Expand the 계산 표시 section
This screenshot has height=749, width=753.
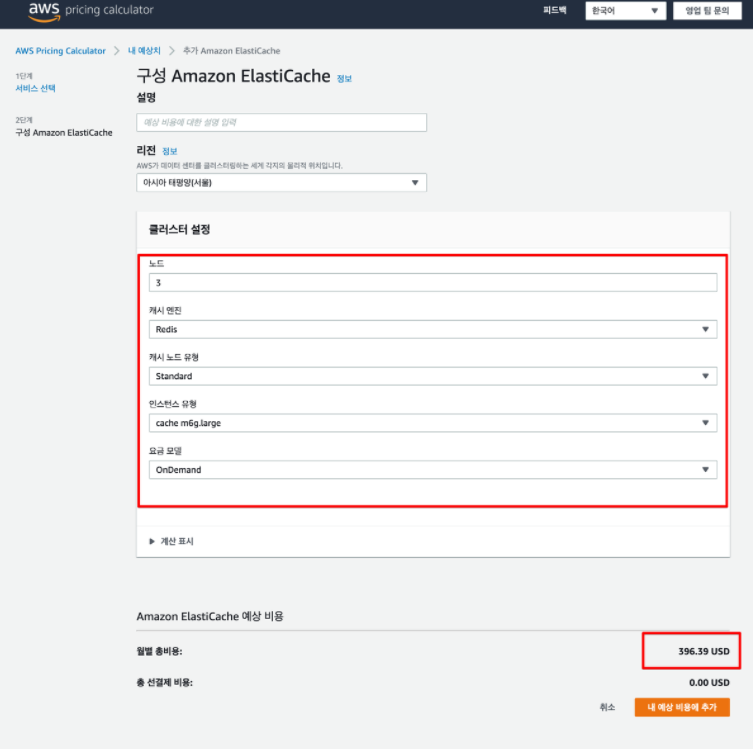coord(171,541)
